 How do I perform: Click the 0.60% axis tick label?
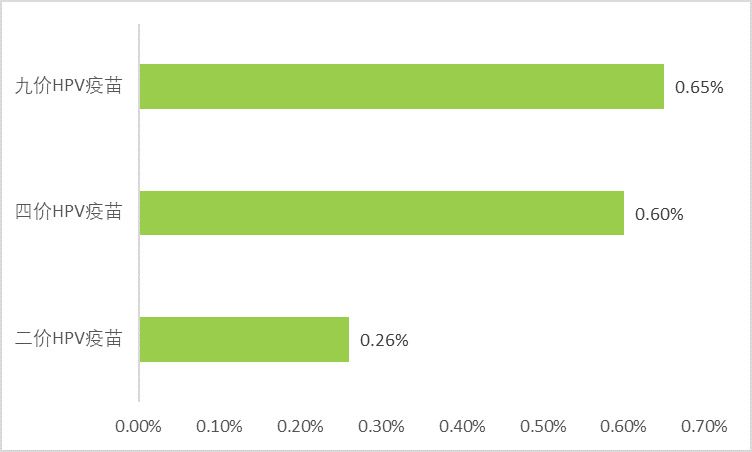click(624, 426)
